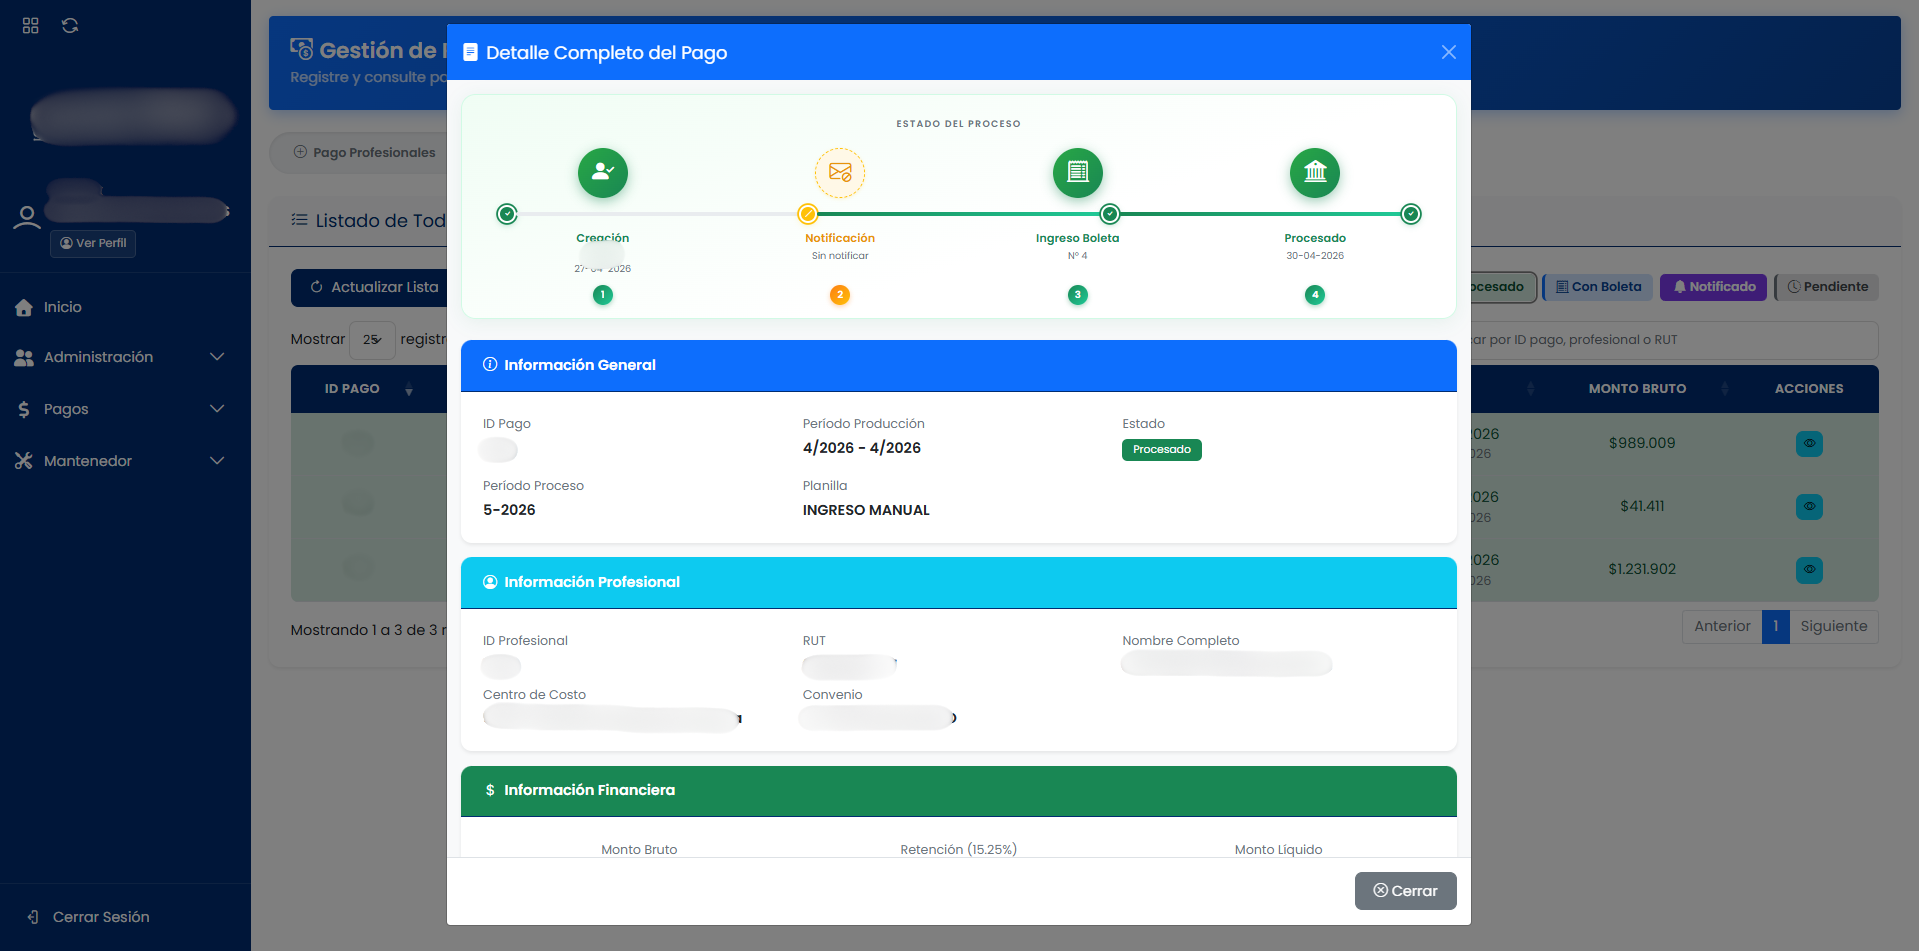
Task: Click the search field for ID pago
Action: pyautogui.click(x=1673, y=340)
